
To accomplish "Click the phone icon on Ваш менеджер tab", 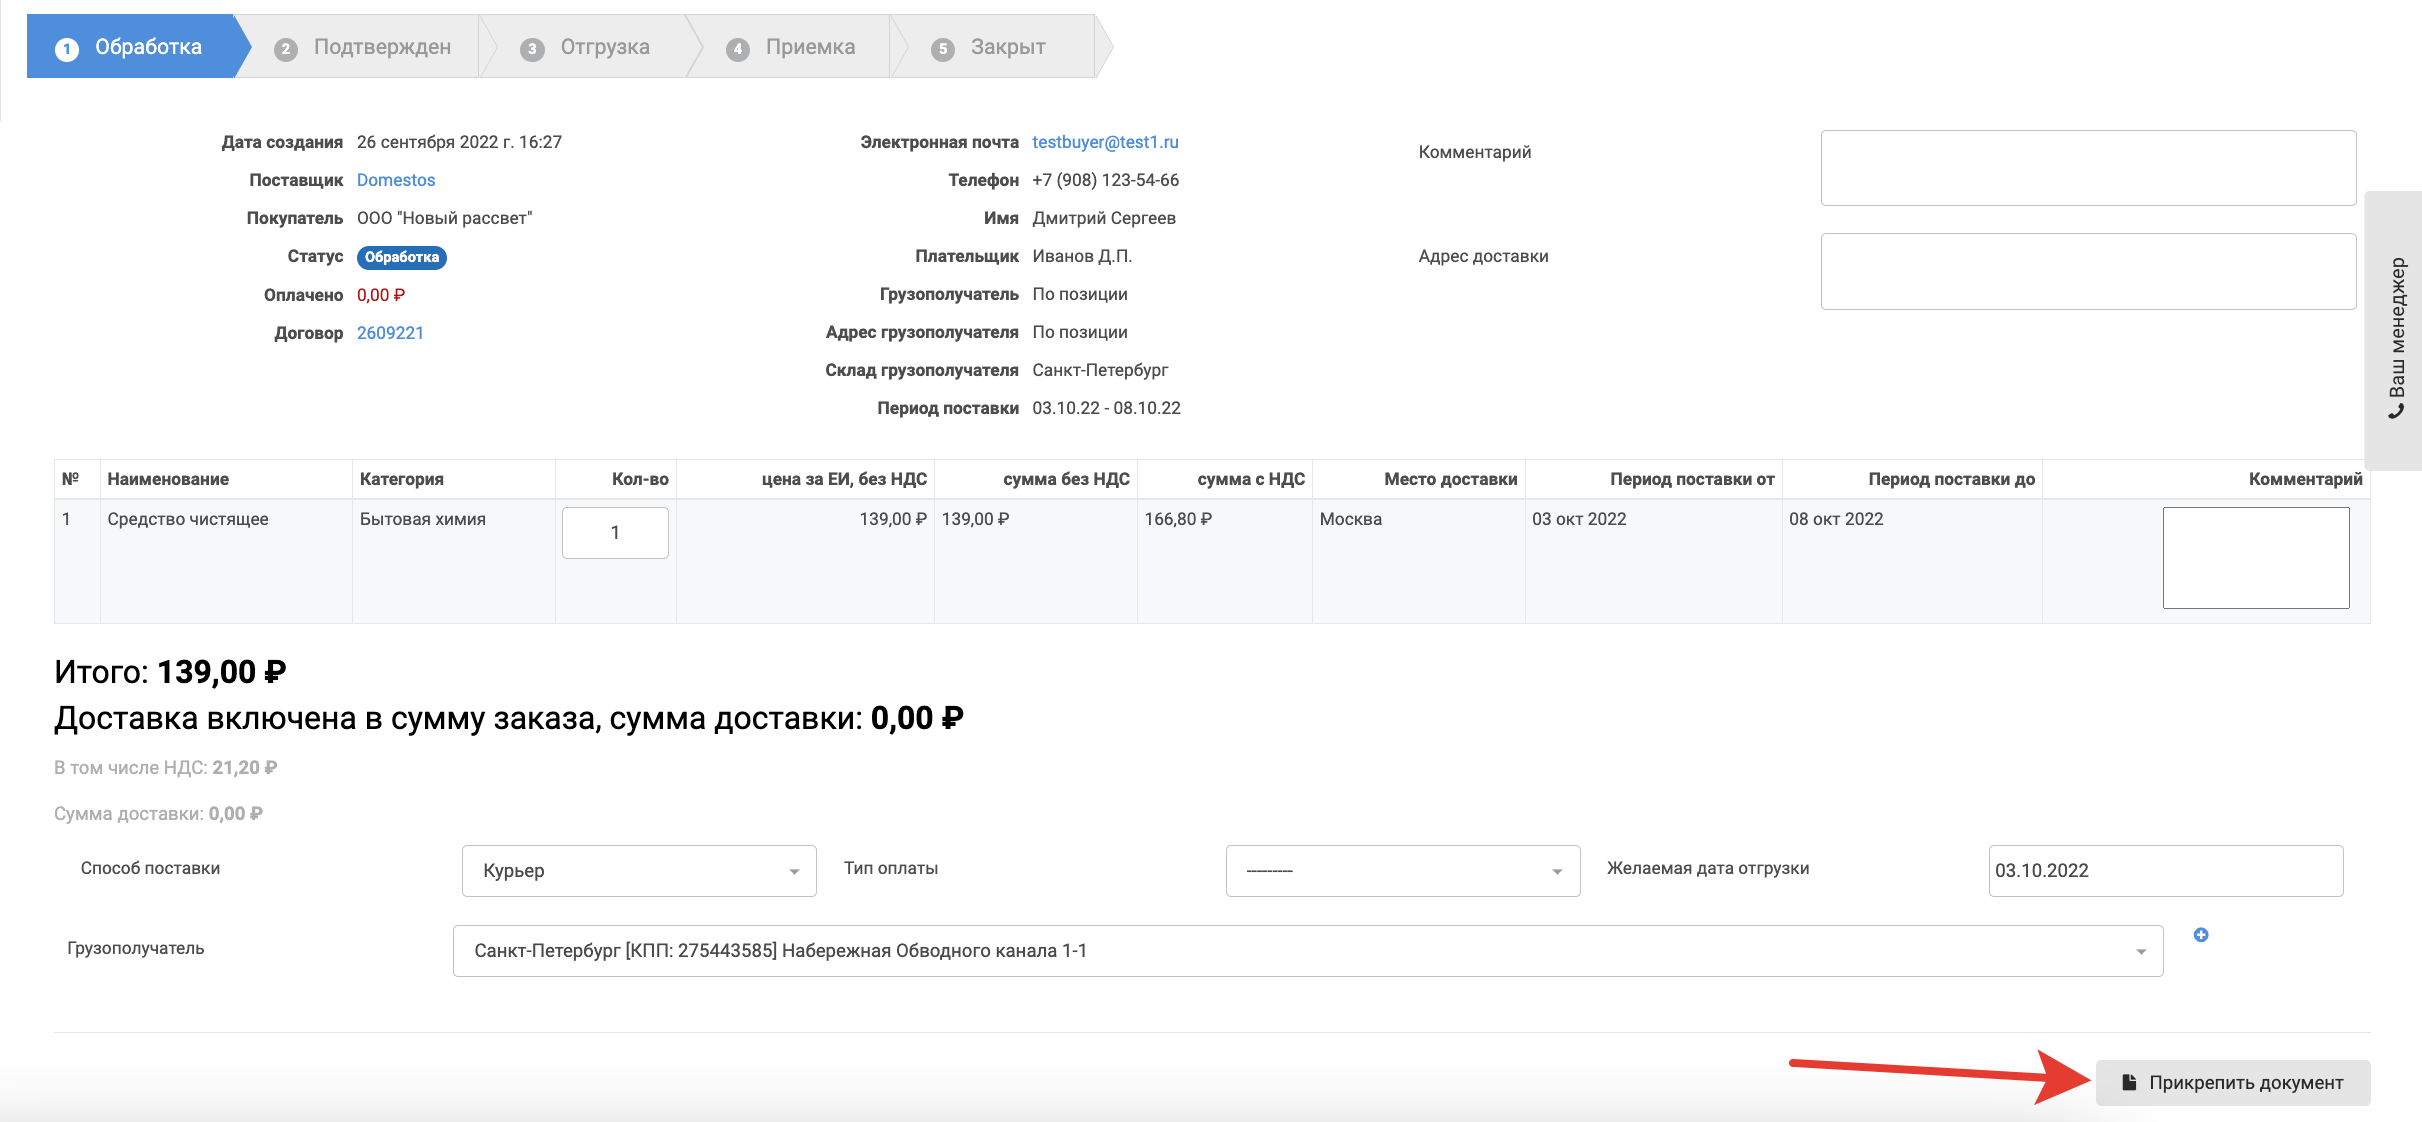I will 2396,411.
